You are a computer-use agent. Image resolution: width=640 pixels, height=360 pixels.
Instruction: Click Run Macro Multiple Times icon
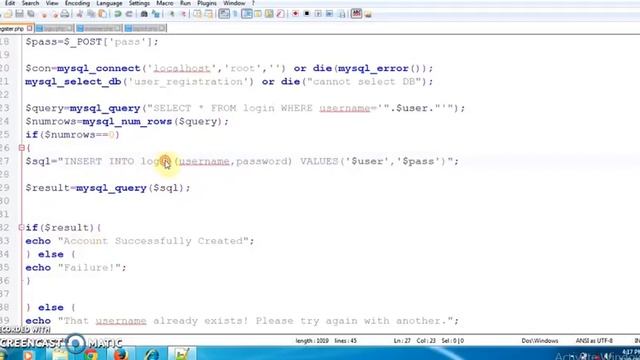point(329,14)
